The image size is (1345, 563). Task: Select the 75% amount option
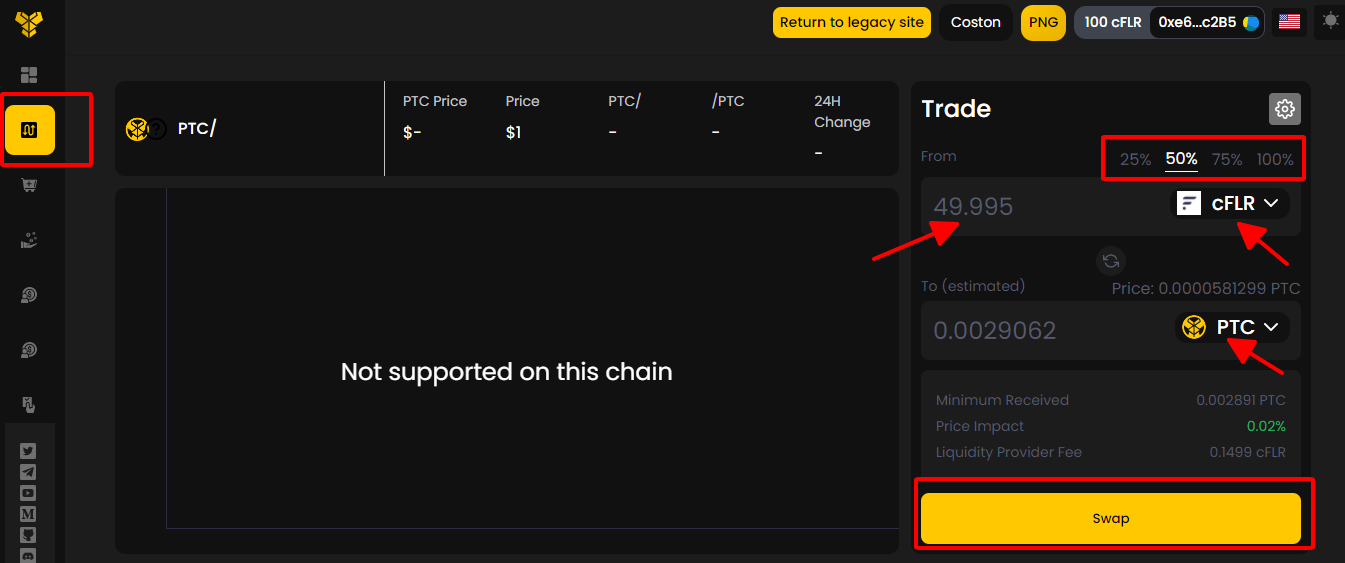pos(1227,159)
